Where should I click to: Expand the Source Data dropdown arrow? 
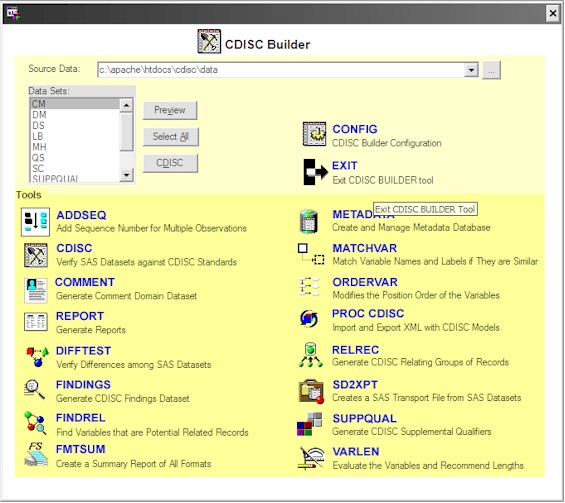point(471,70)
